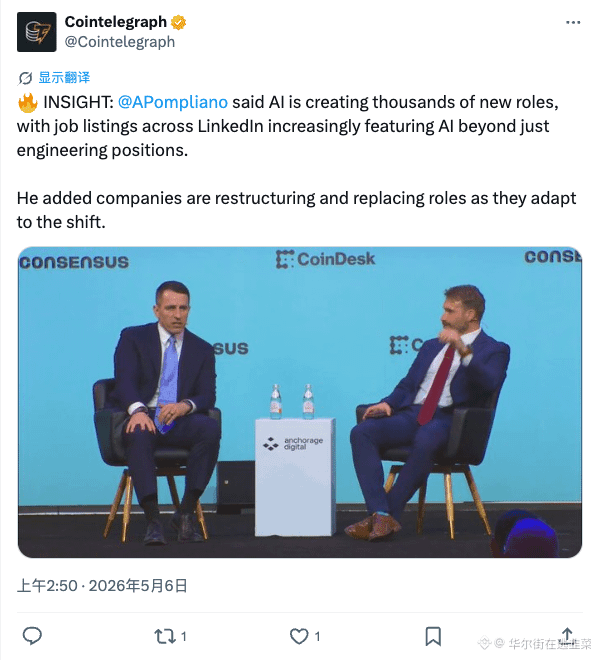Click the reply speech bubble icon

click(x=32, y=636)
